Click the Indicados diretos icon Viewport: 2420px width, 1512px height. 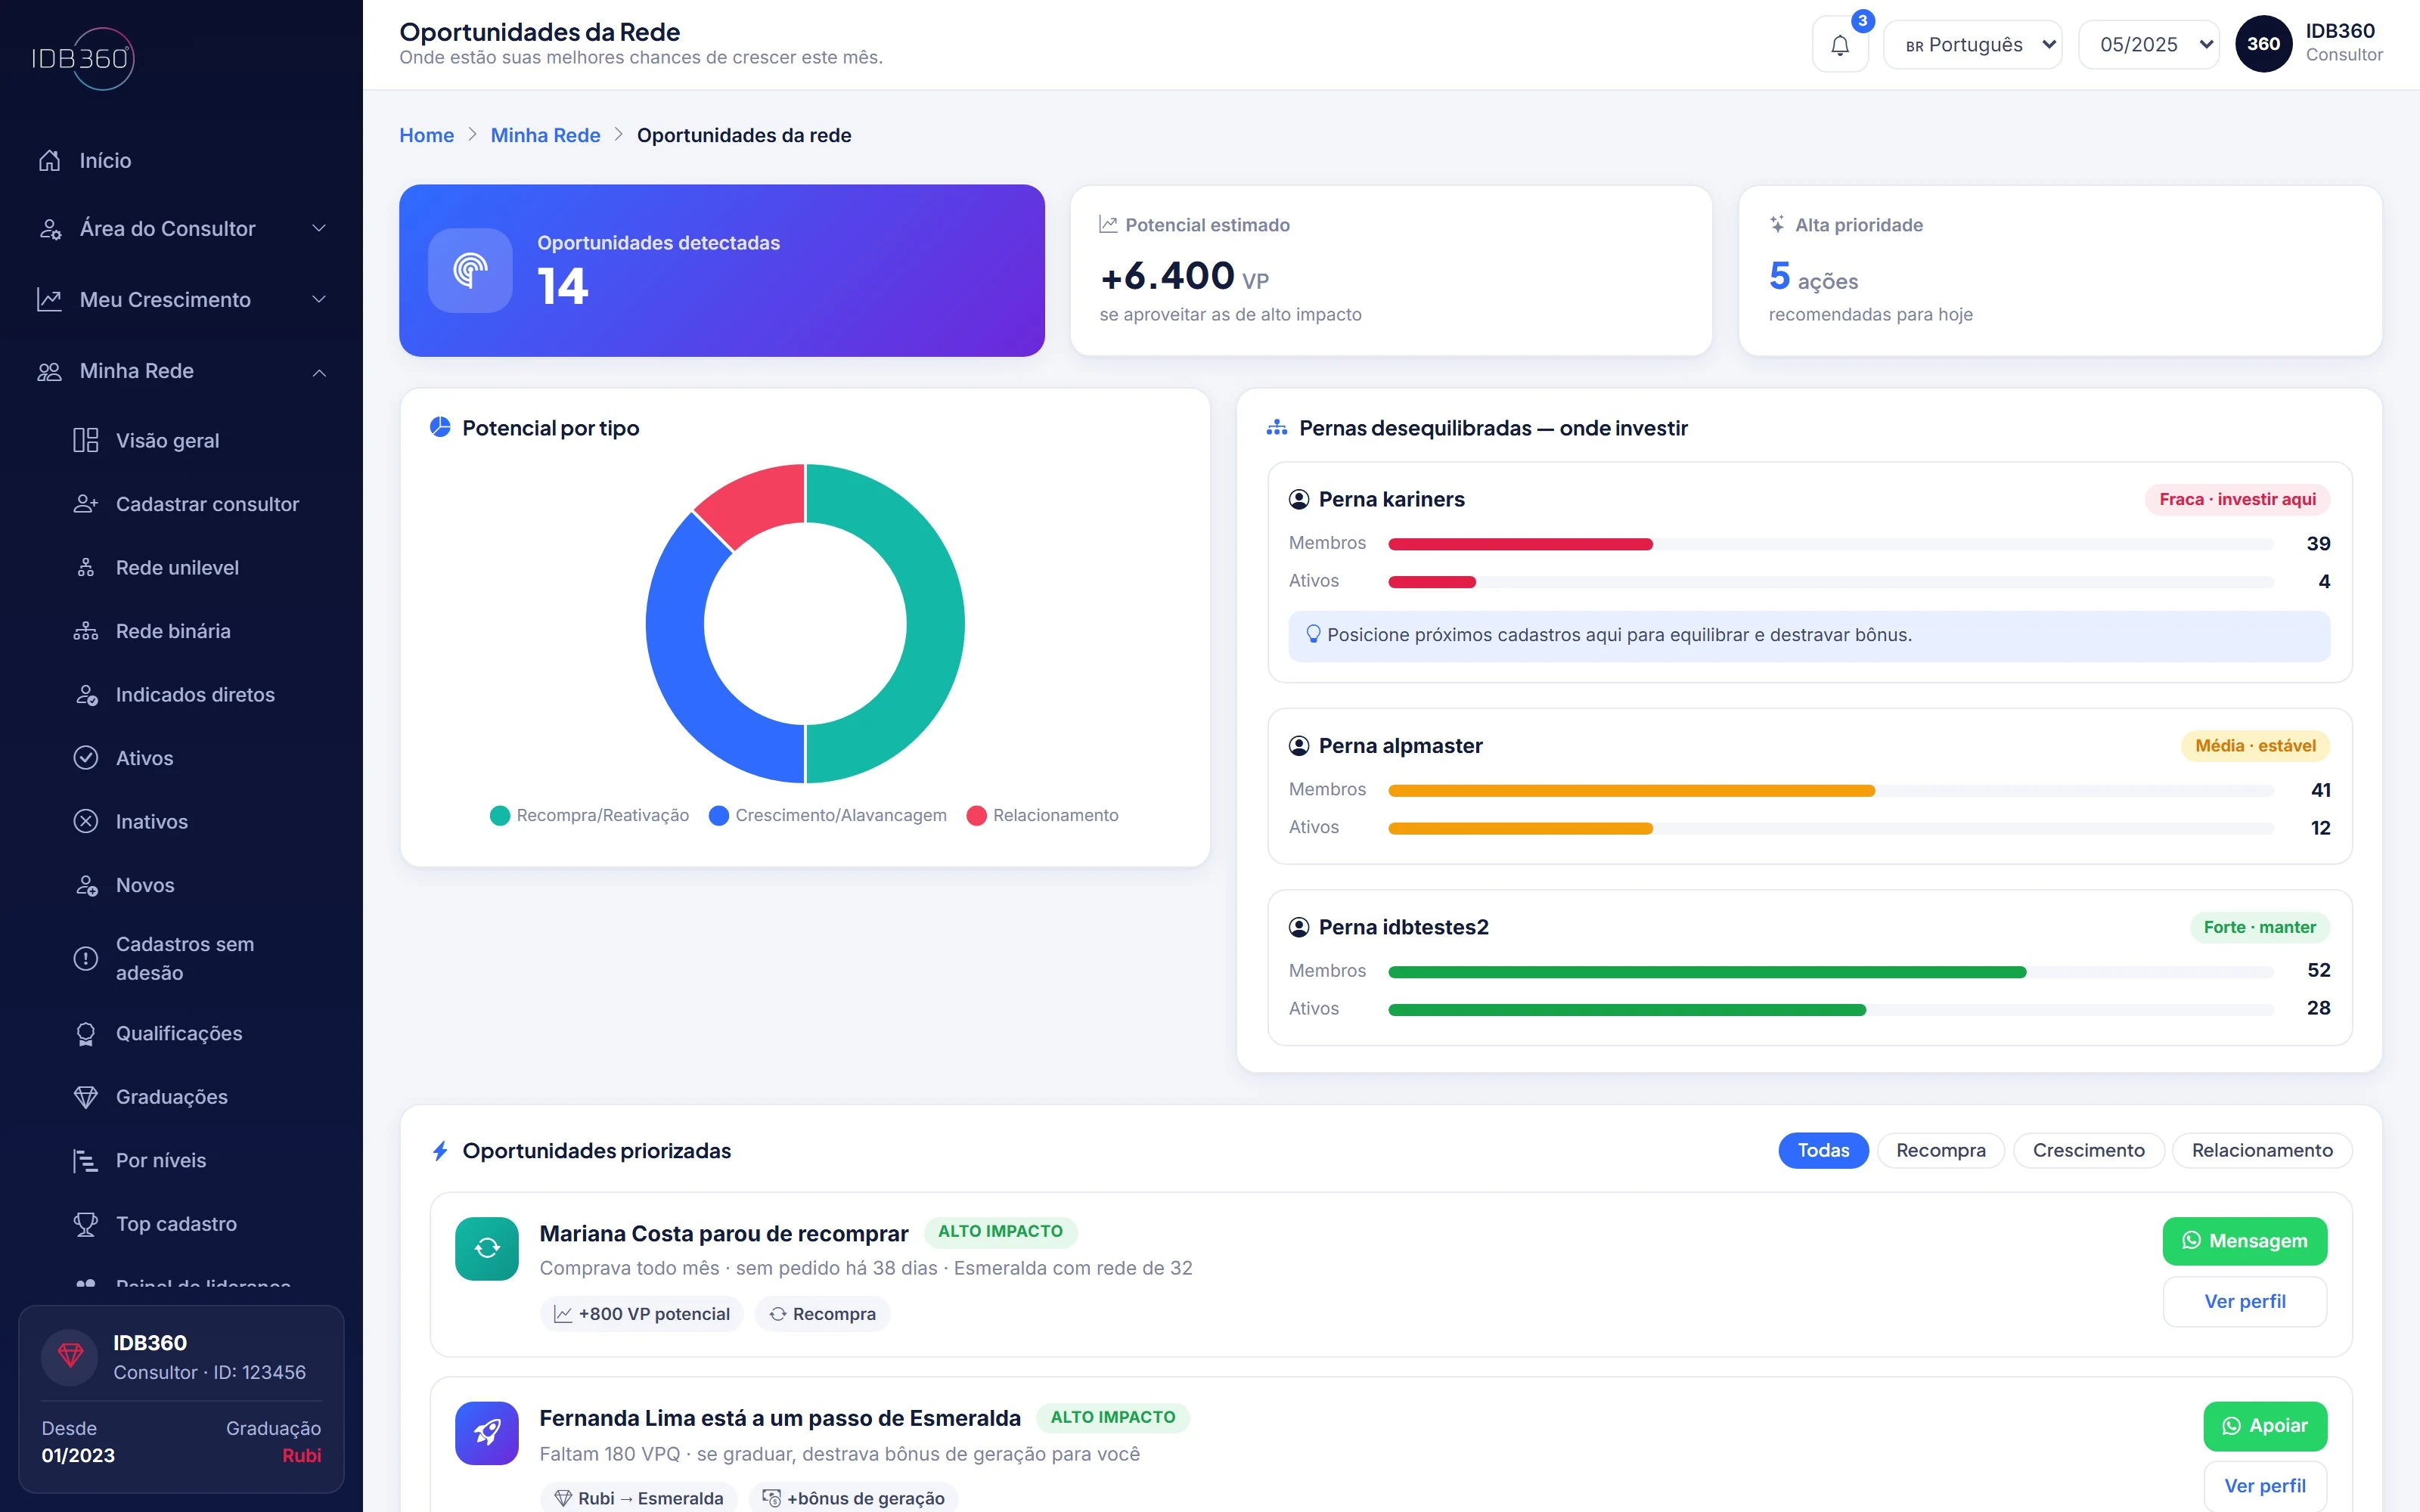86,694
